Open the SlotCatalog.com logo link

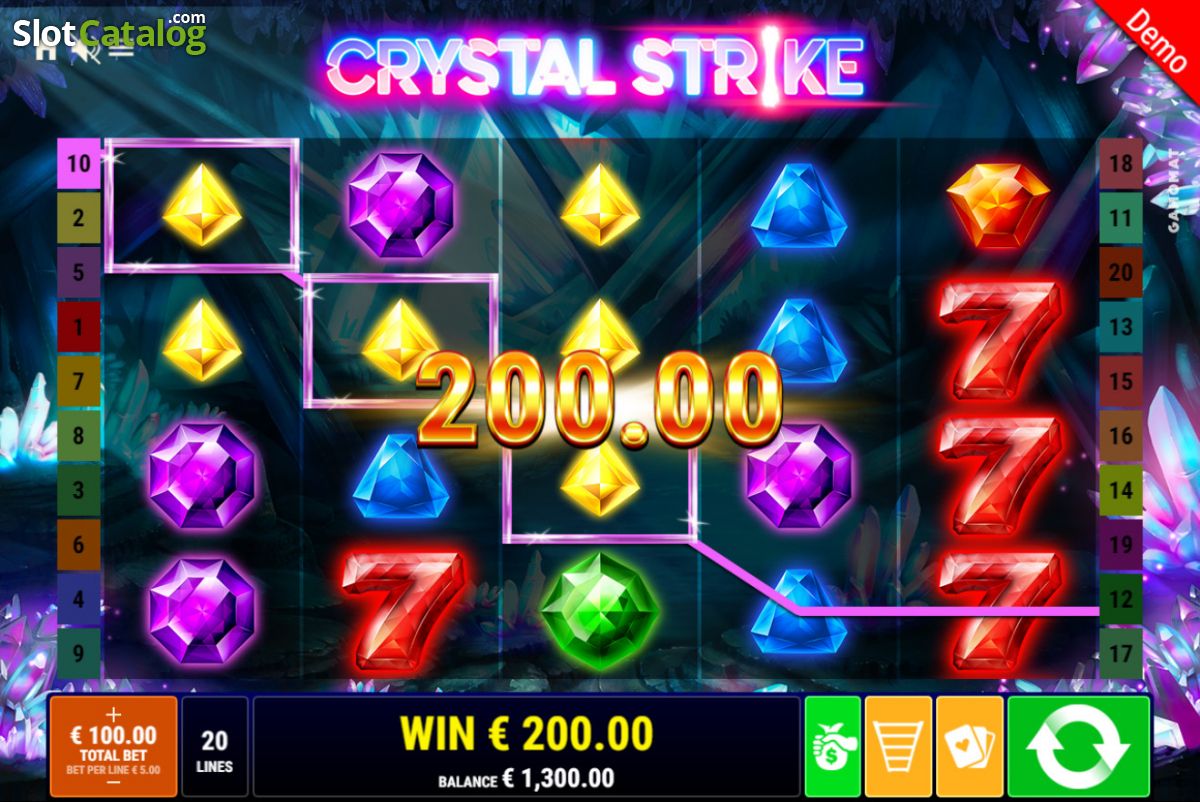tap(110, 33)
